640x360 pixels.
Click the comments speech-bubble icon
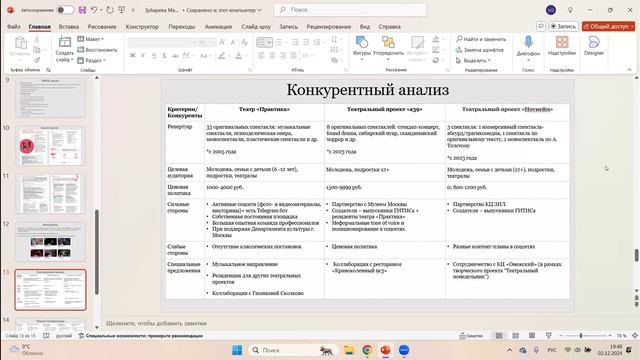click(541, 26)
